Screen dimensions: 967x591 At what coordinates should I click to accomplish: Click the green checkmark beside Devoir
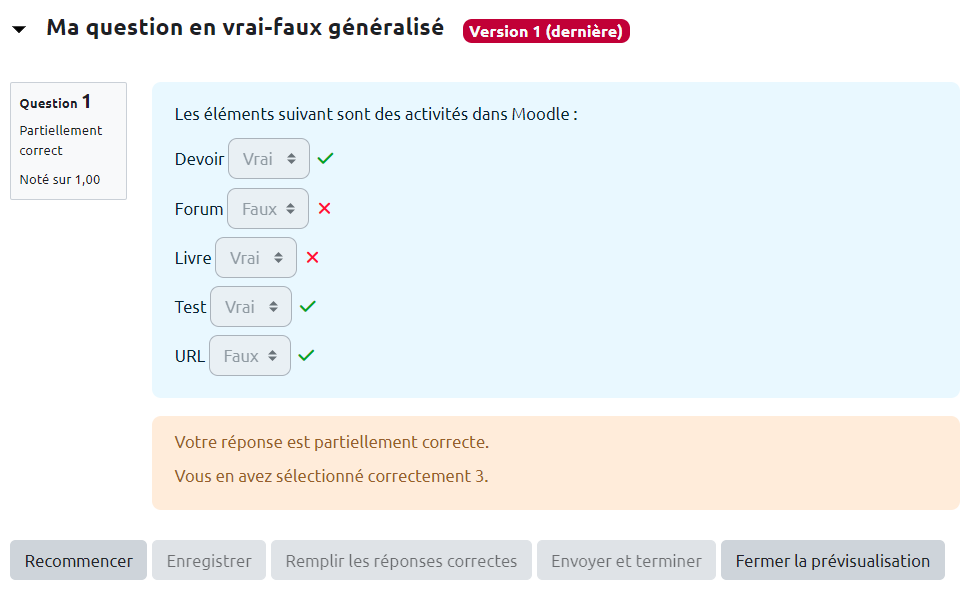click(x=325, y=158)
